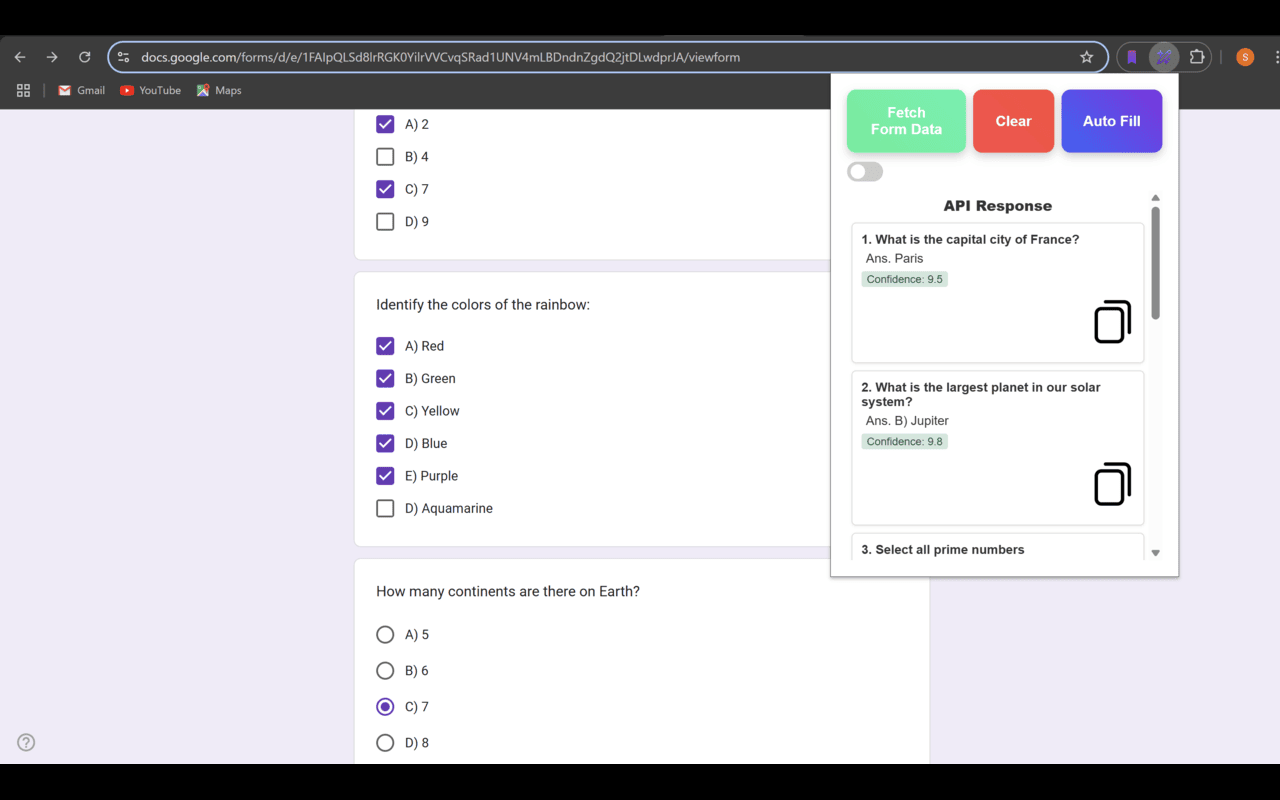
Task: Click the Chrome profile avatar
Action: click(1244, 57)
